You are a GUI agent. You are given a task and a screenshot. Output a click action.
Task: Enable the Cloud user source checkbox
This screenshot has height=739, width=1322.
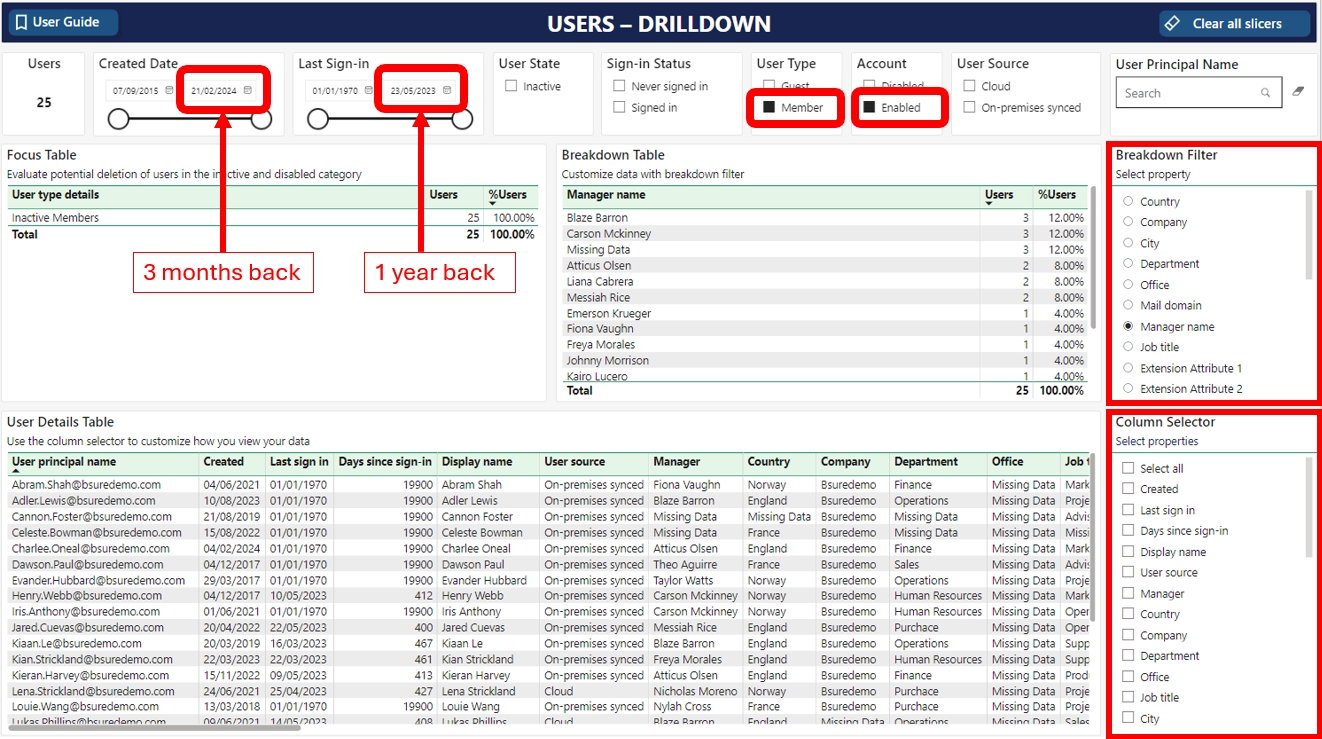[969, 86]
